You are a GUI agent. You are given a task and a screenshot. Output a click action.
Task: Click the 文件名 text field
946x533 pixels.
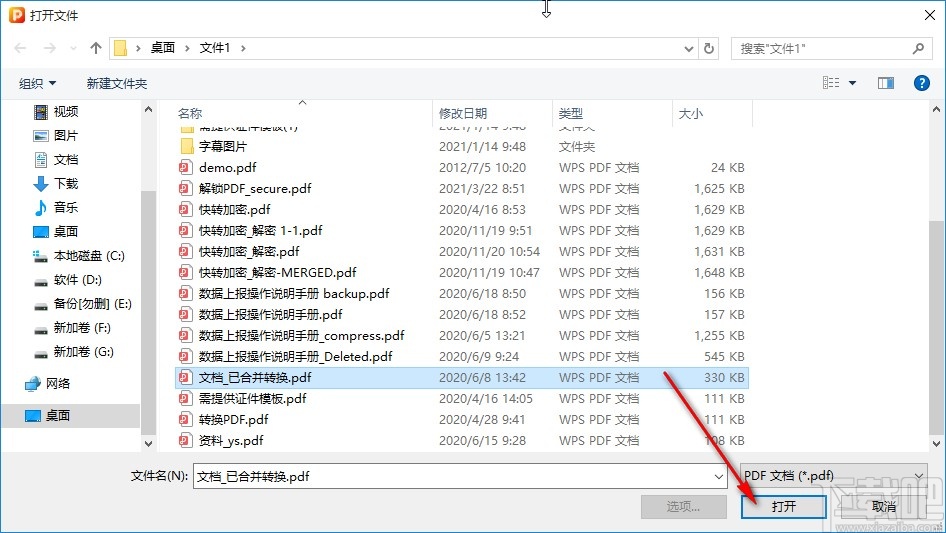(x=452, y=476)
